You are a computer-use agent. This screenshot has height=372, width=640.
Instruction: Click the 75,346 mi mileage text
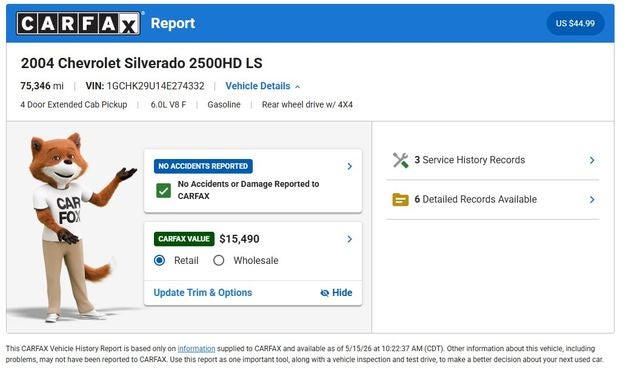click(42, 86)
